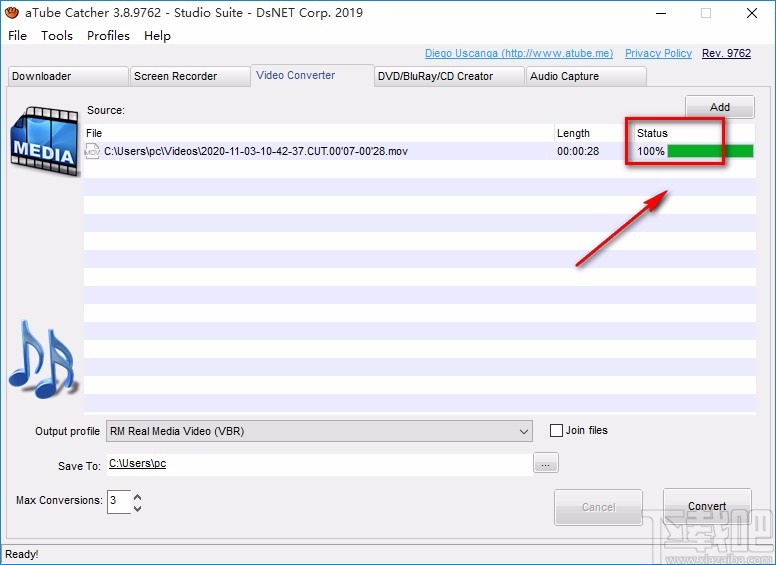Click the MEDIA film strip icon
The image size is (776, 565).
click(43, 138)
